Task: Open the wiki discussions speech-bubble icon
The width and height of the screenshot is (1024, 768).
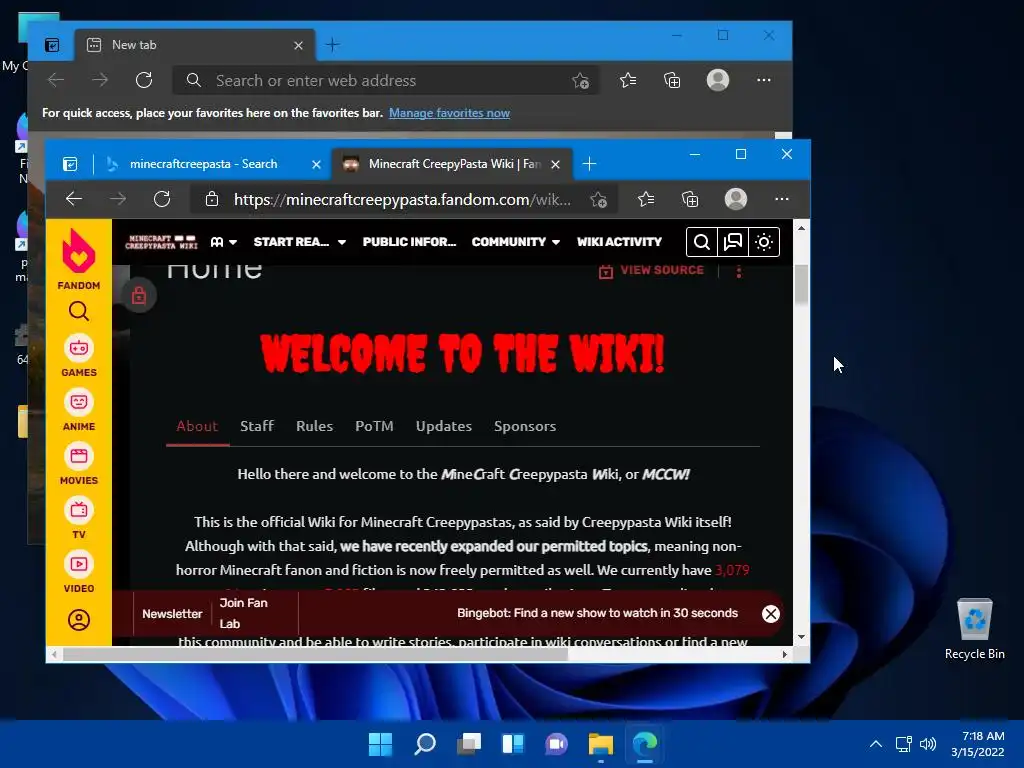Action: 733,242
